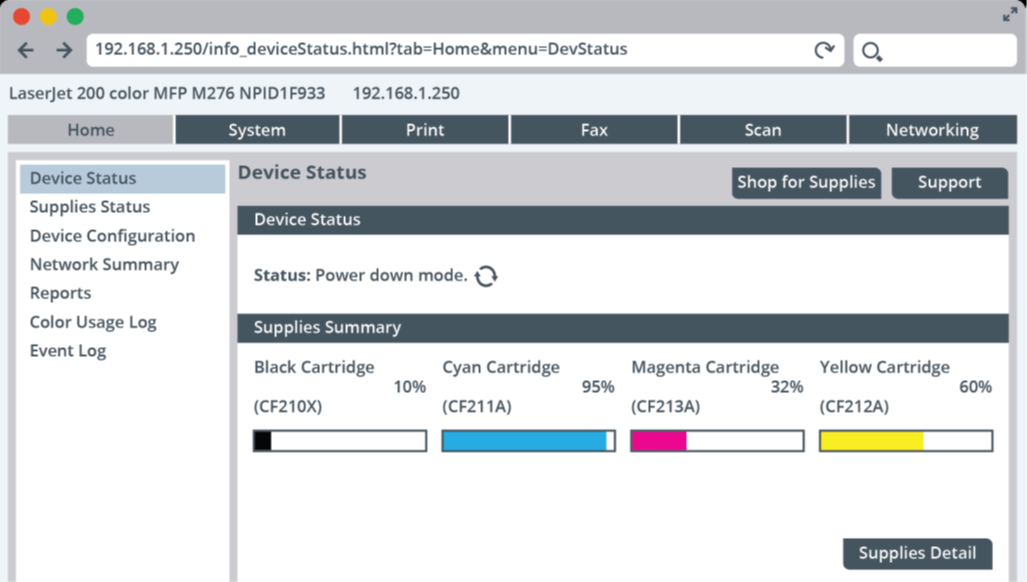Open the Color Usage Log
This screenshot has width=1027, height=582.
click(x=93, y=322)
